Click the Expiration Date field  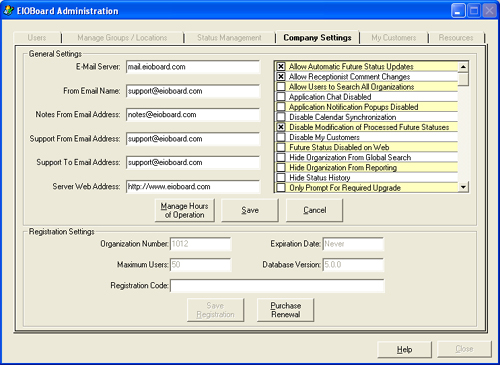[x=353, y=244]
